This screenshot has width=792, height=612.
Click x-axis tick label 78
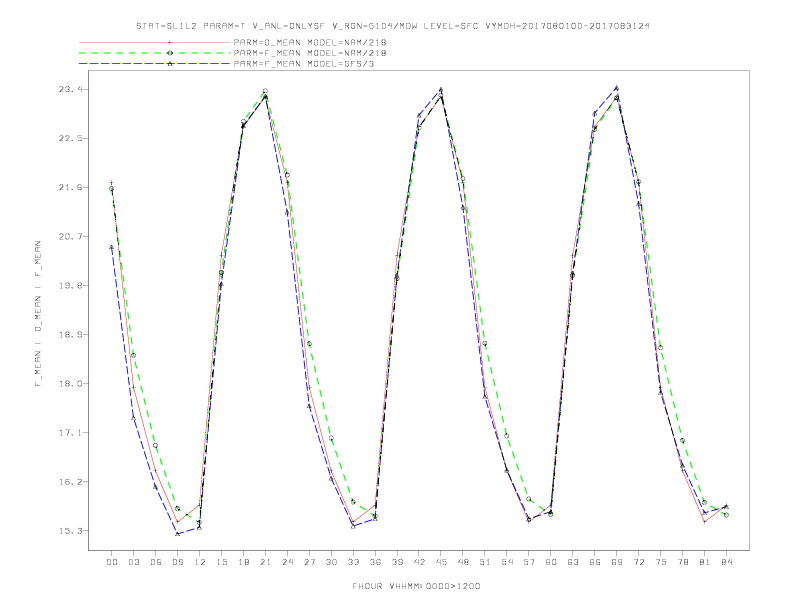pyautogui.click(x=683, y=562)
